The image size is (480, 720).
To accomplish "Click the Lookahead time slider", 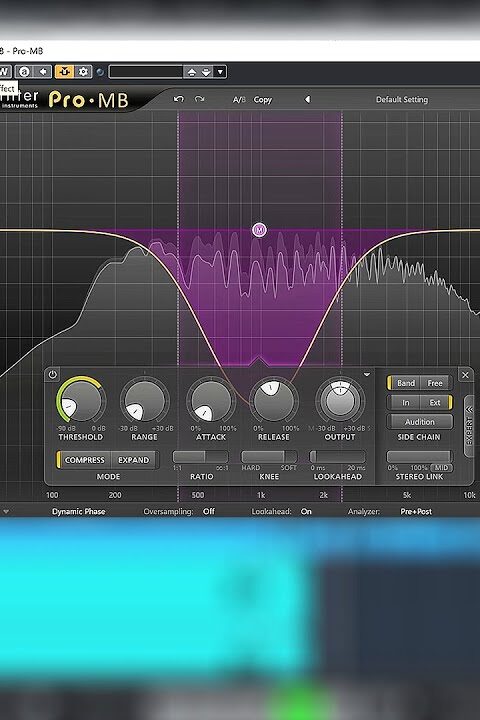I will pyautogui.click(x=338, y=456).
